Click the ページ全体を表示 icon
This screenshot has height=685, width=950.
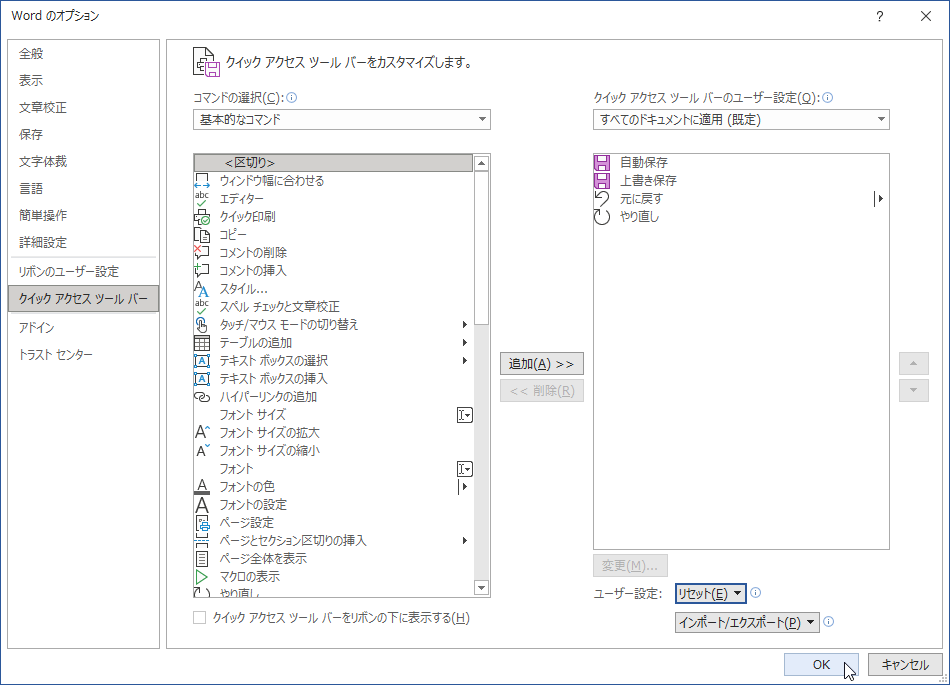tap(202, 558)
